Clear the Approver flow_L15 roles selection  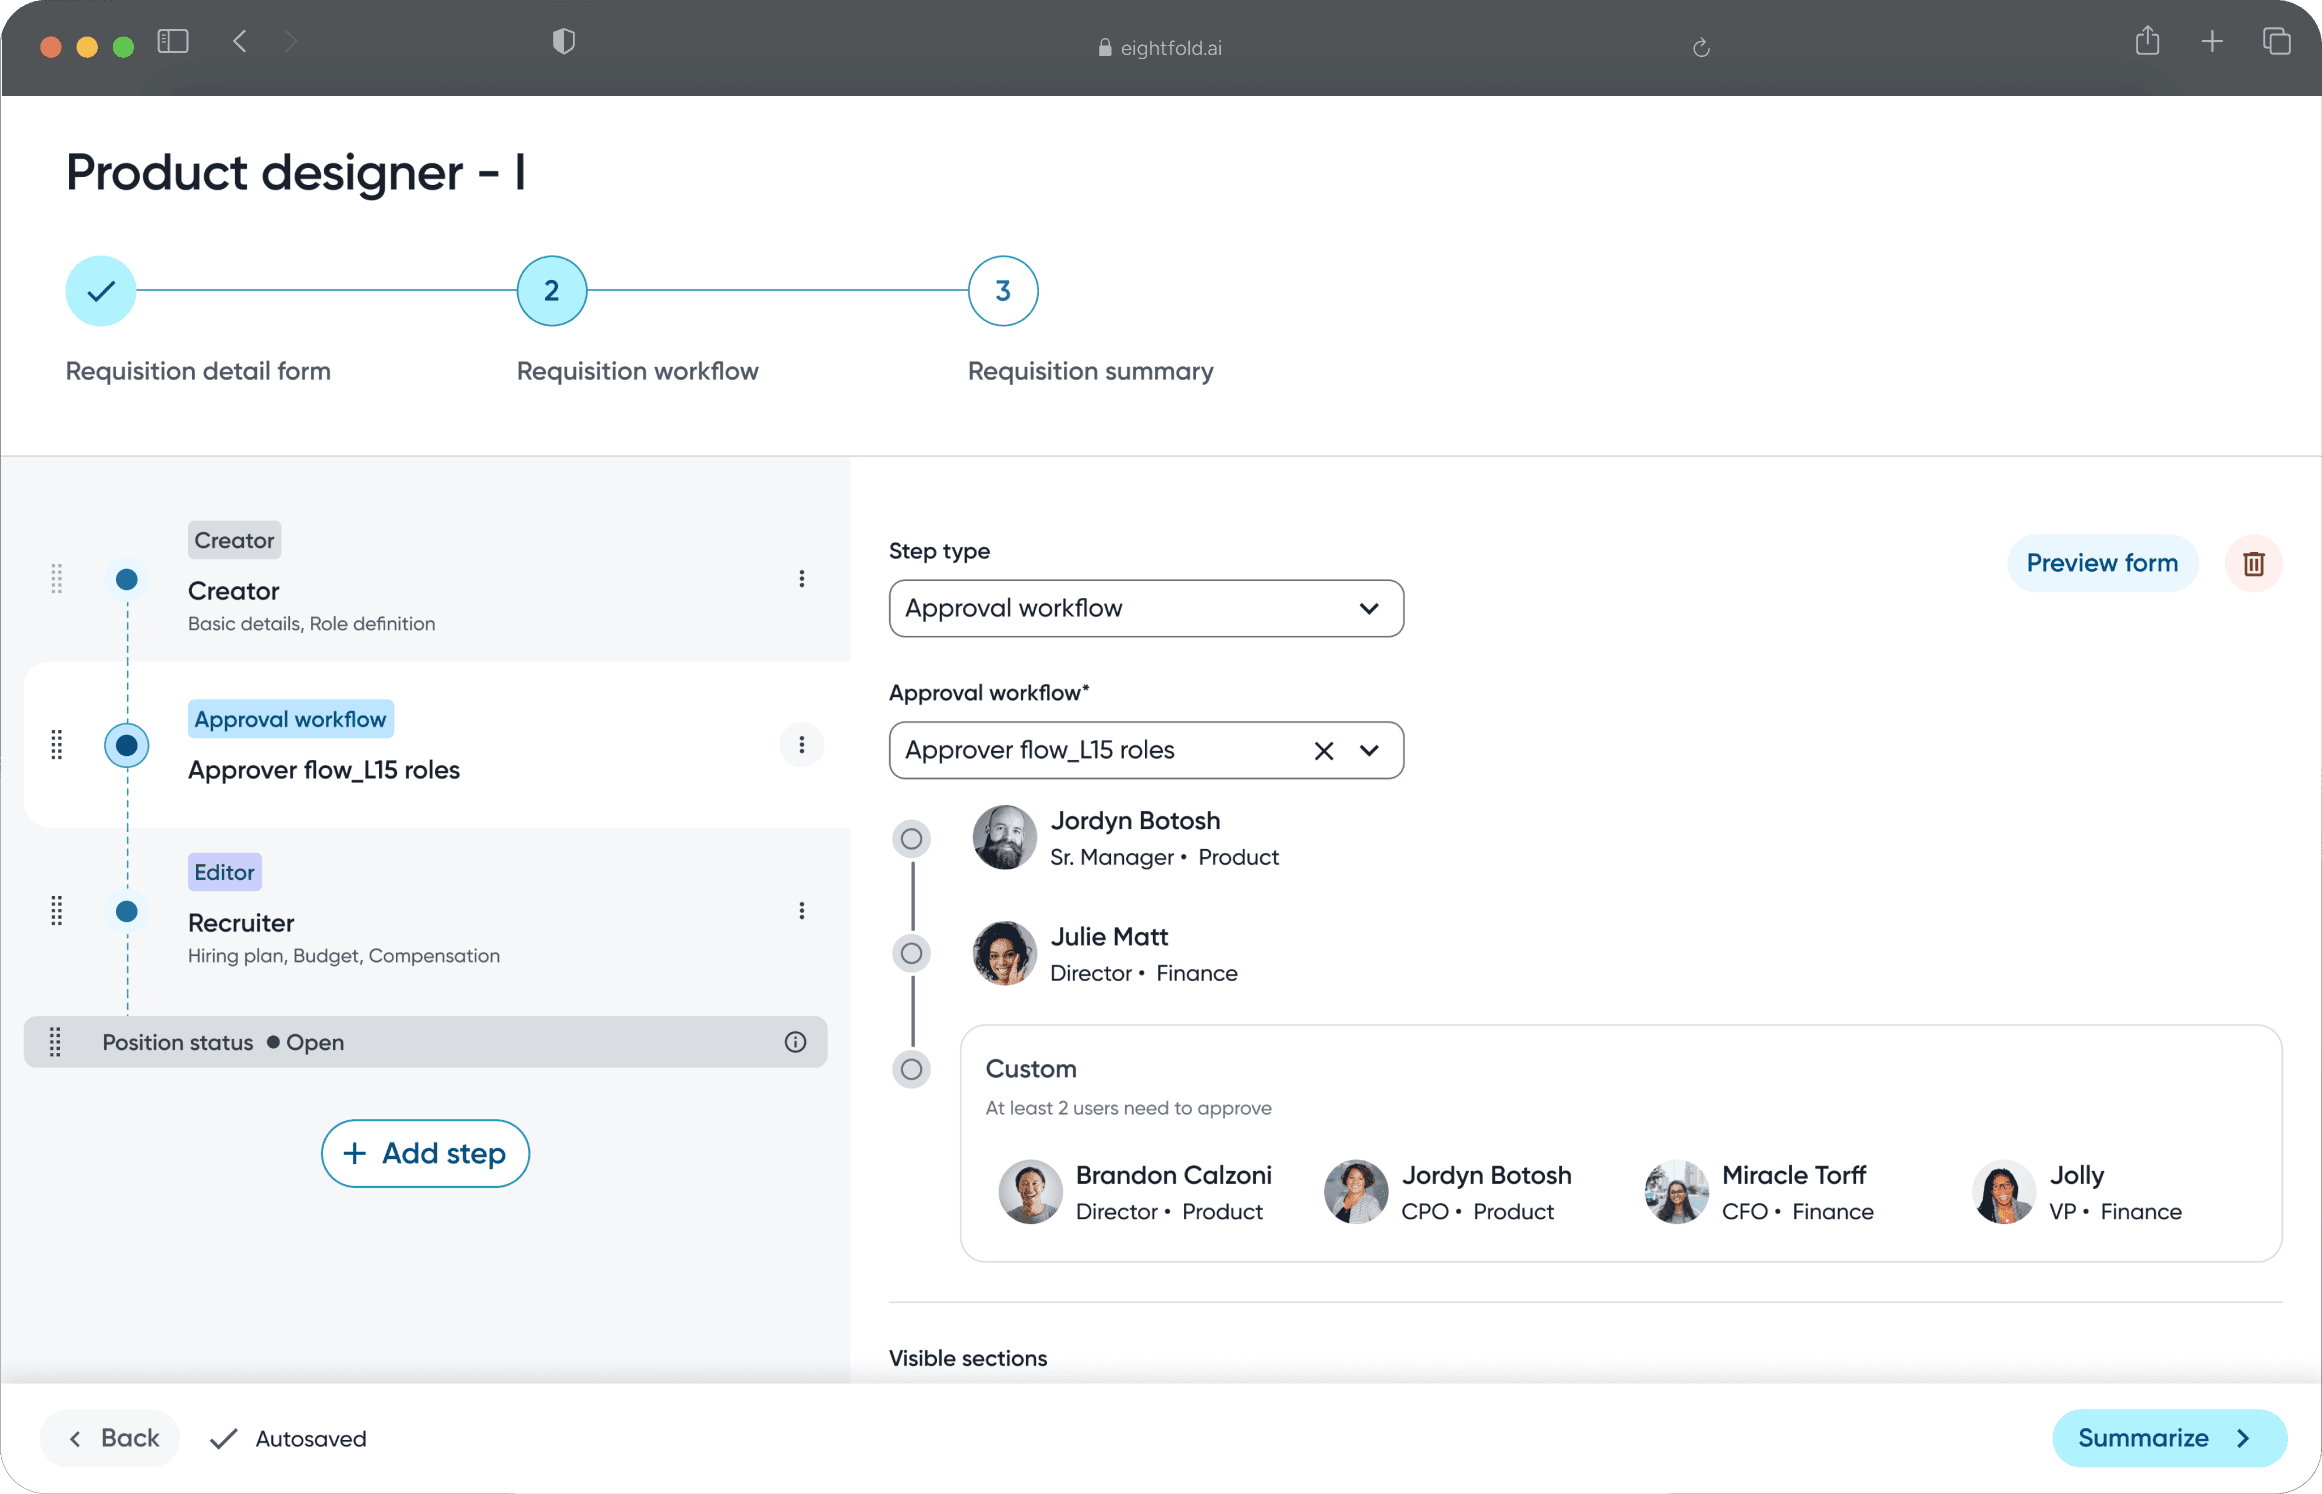(x=1323, y=751)
